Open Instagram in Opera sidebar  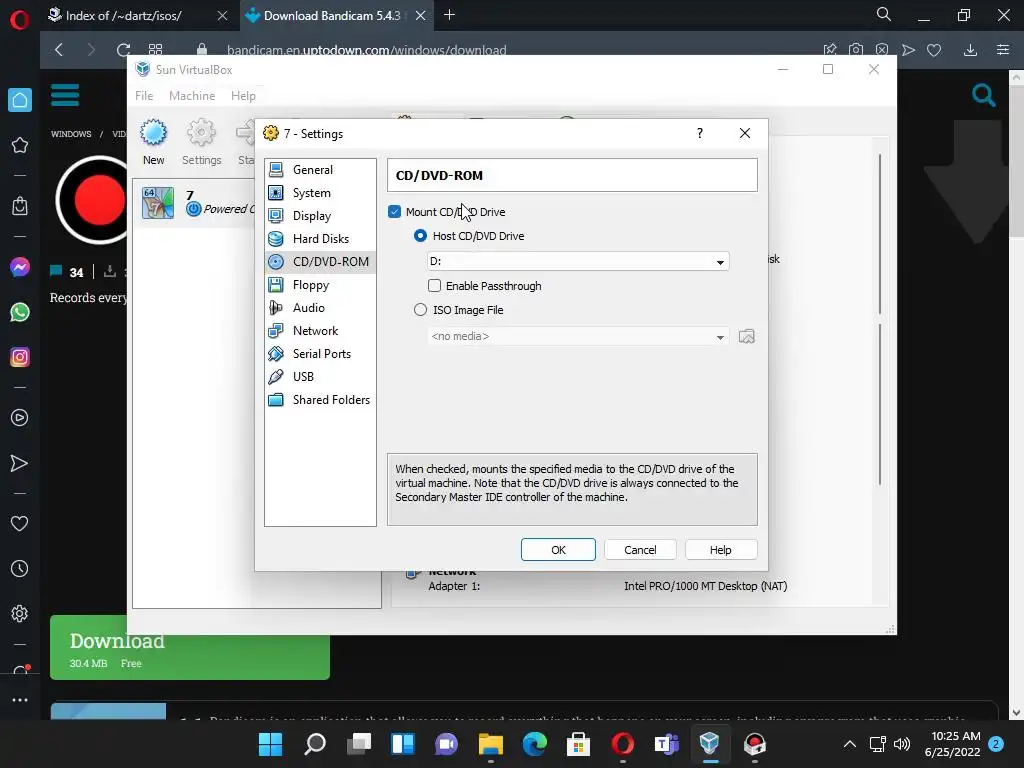pyautogui.click(x=20, y=357)
